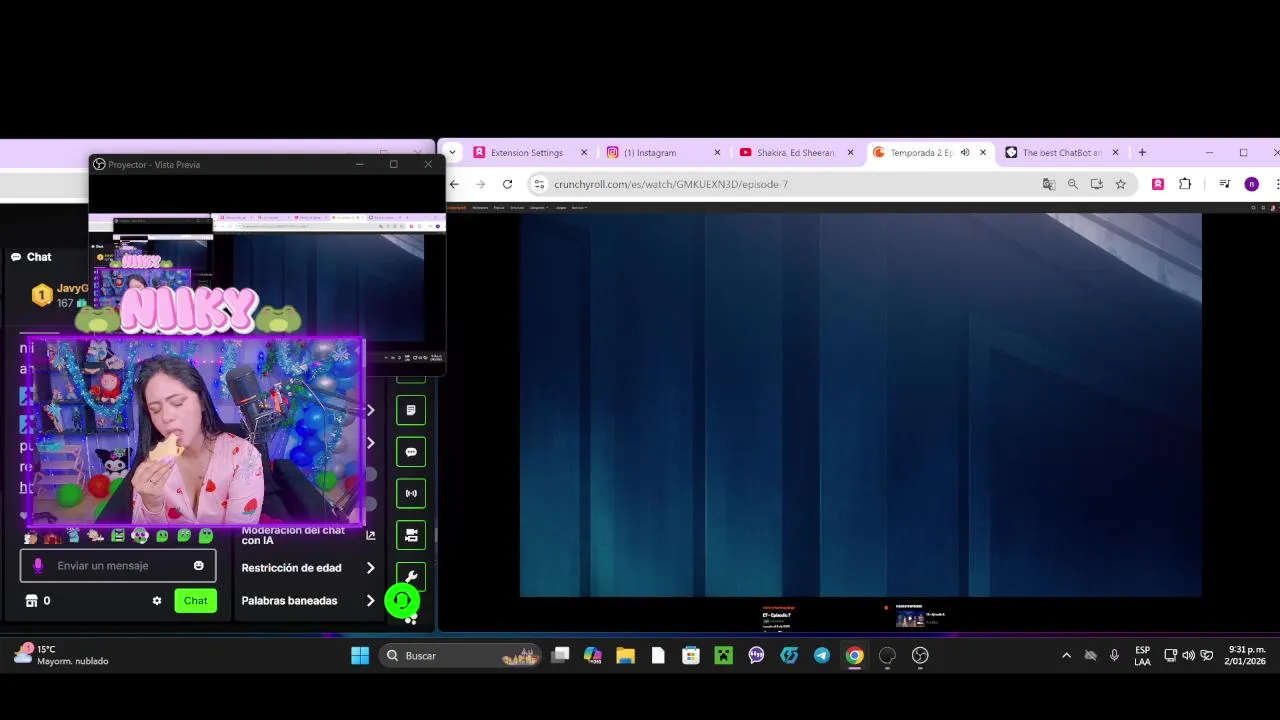The image size is (1280, 720).
Task: Open the OBS Studio taskbar icon
Action: point(920,656)
